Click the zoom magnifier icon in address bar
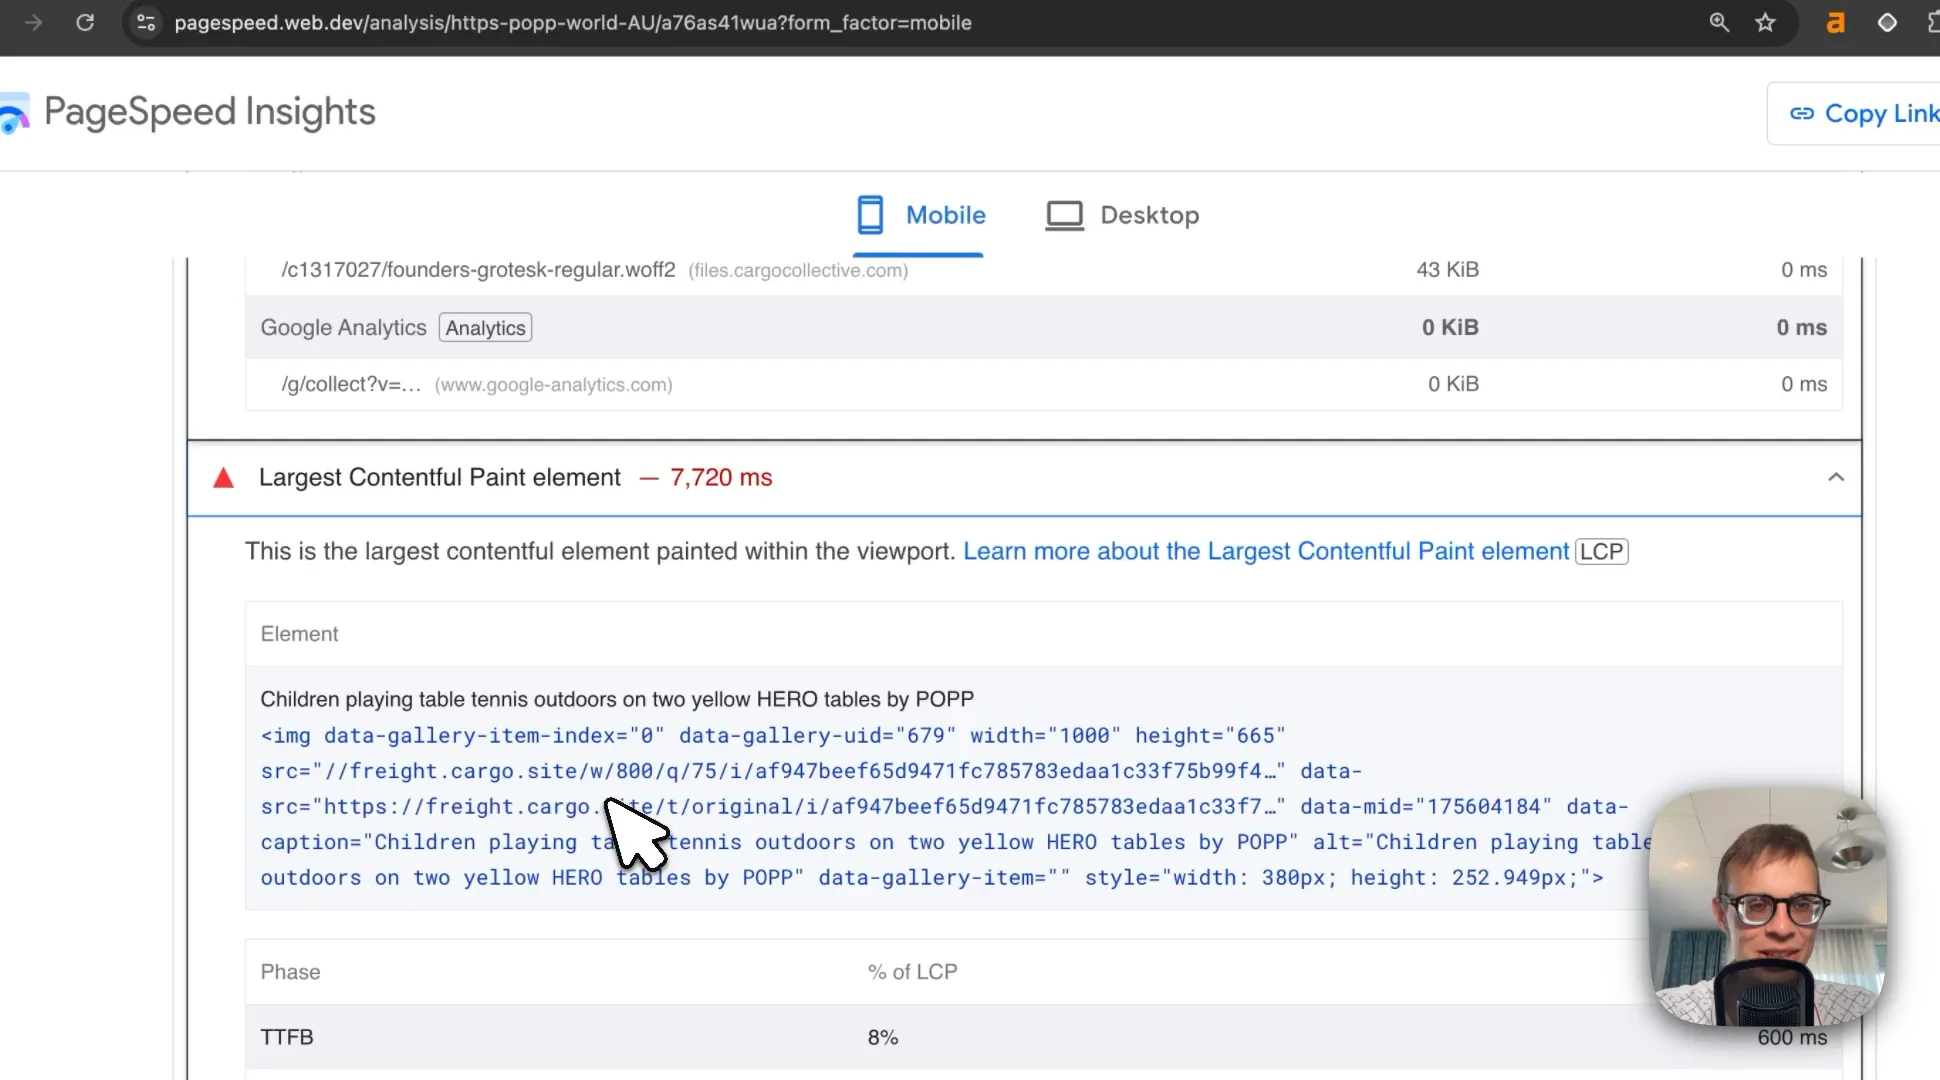The image size is (1940, 1080). pyautogui.click(x=1718, y=22)
